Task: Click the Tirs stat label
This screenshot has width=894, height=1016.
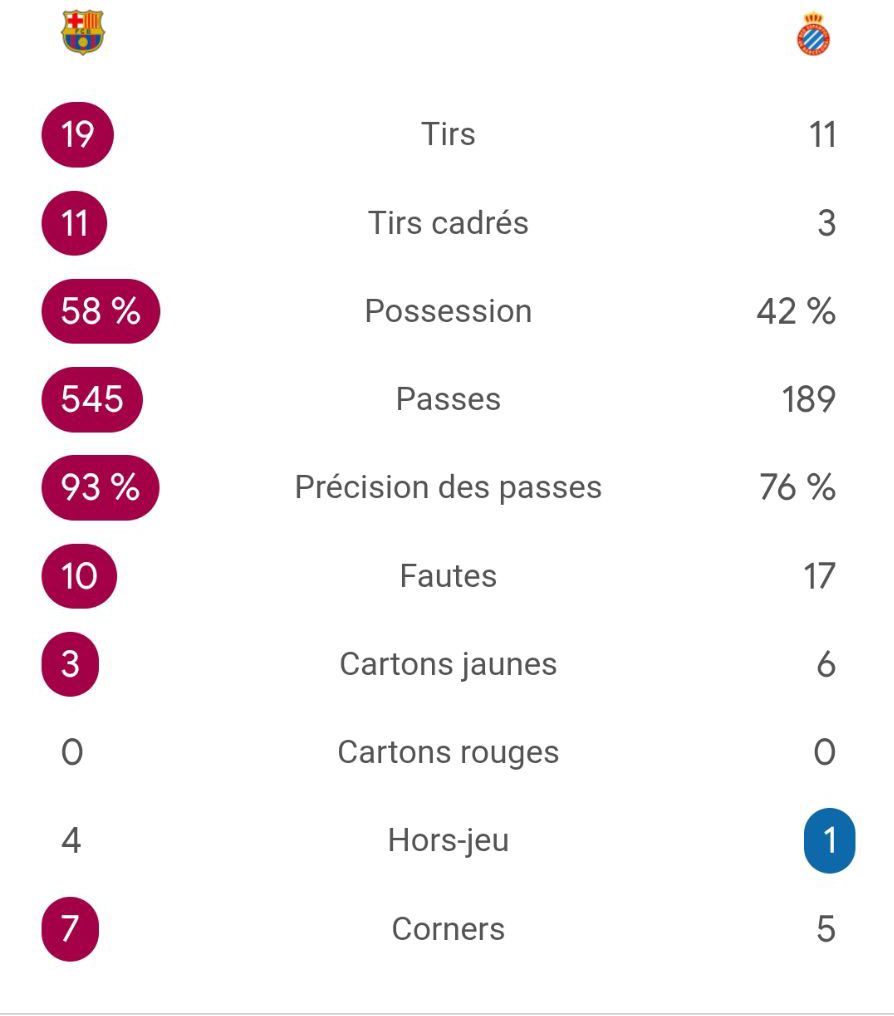Action: [448, 134]
